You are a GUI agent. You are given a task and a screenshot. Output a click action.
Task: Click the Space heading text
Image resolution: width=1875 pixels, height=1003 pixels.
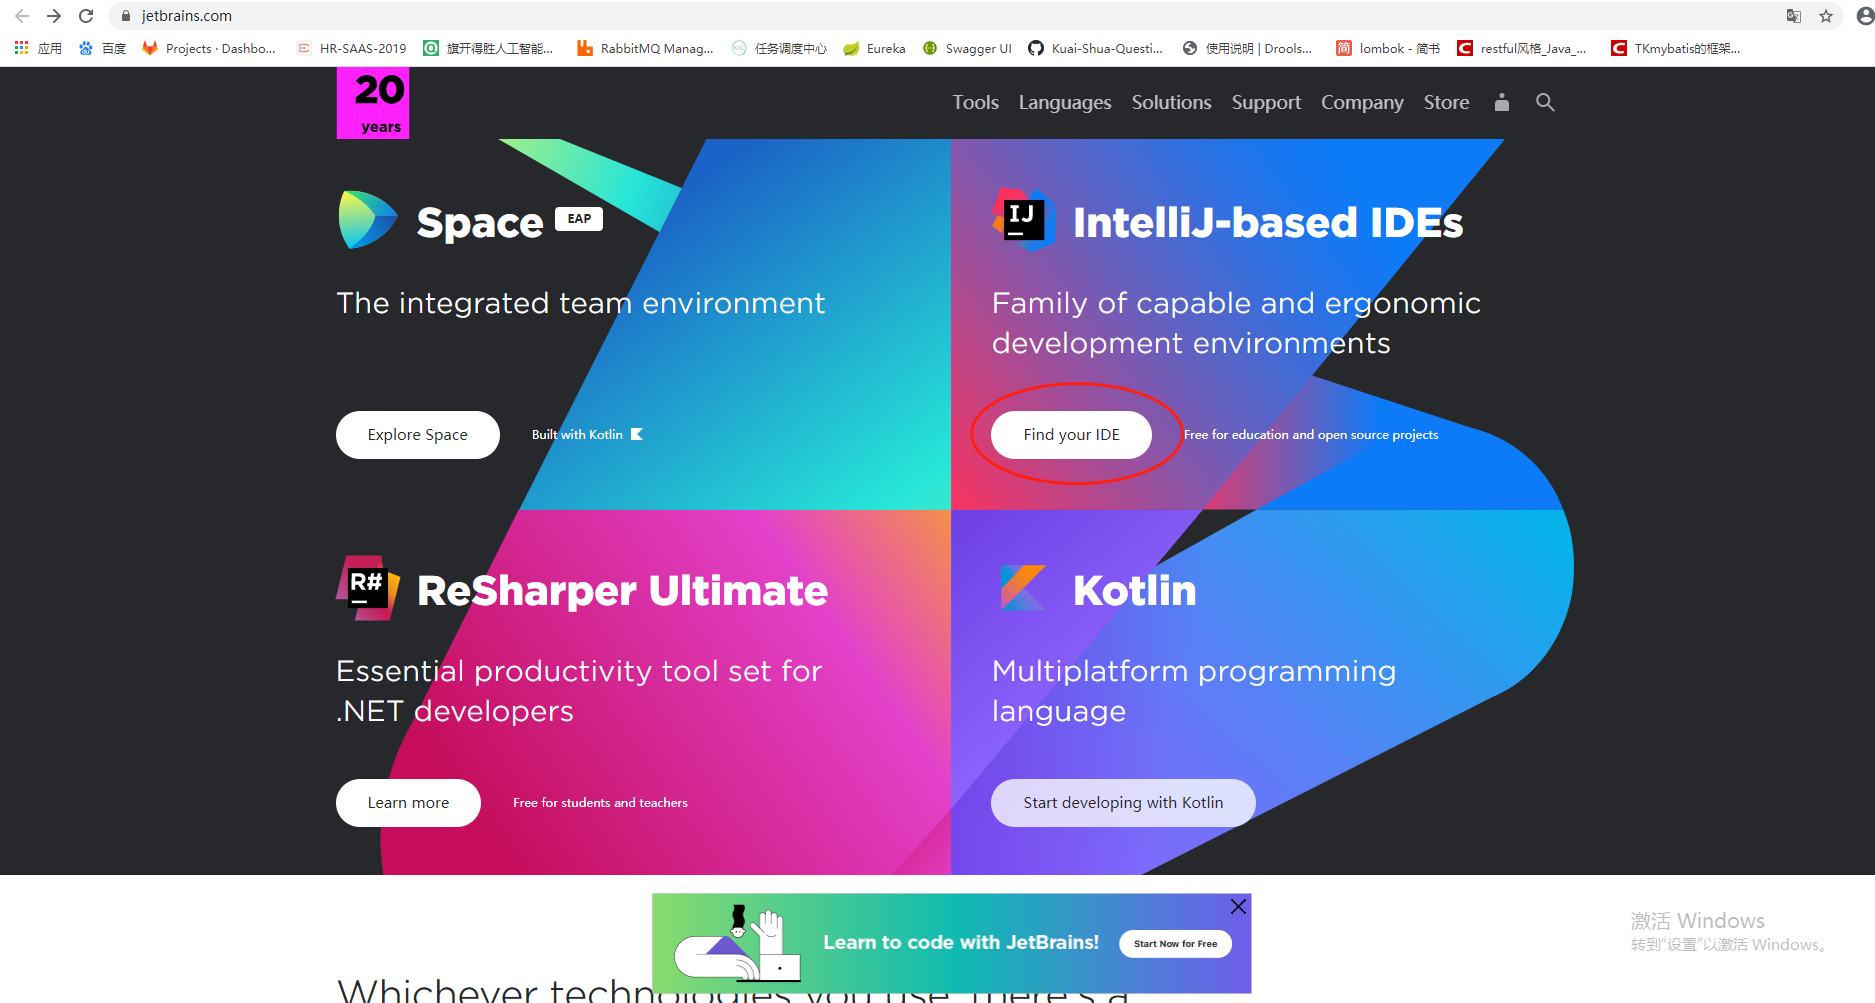pos(479,223)
